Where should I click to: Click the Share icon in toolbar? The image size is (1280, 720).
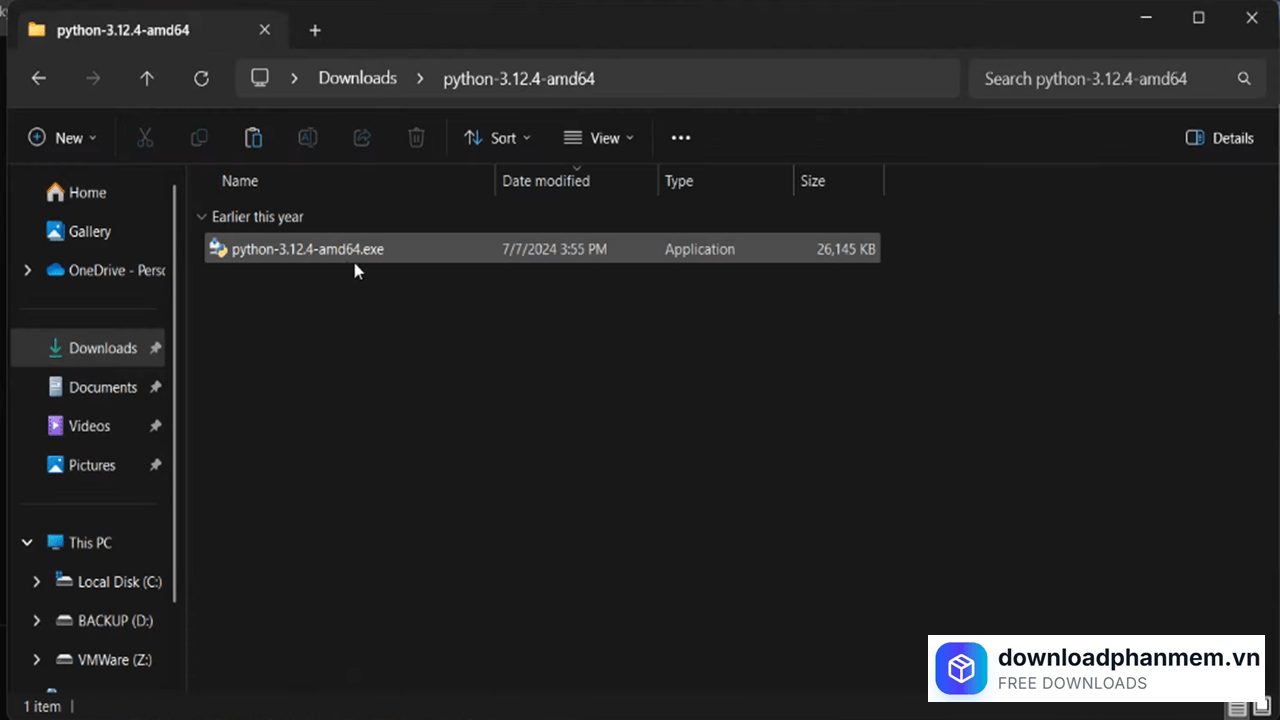pyautogui.click(x=362, y=138)
